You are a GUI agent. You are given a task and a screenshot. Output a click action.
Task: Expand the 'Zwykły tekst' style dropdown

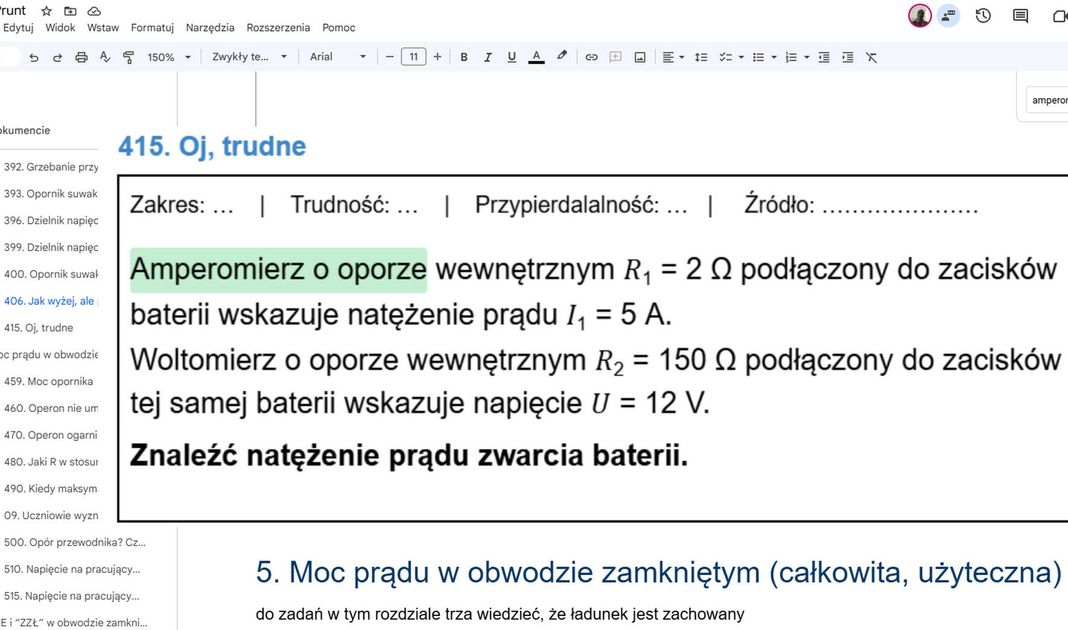tap(249, 57)
